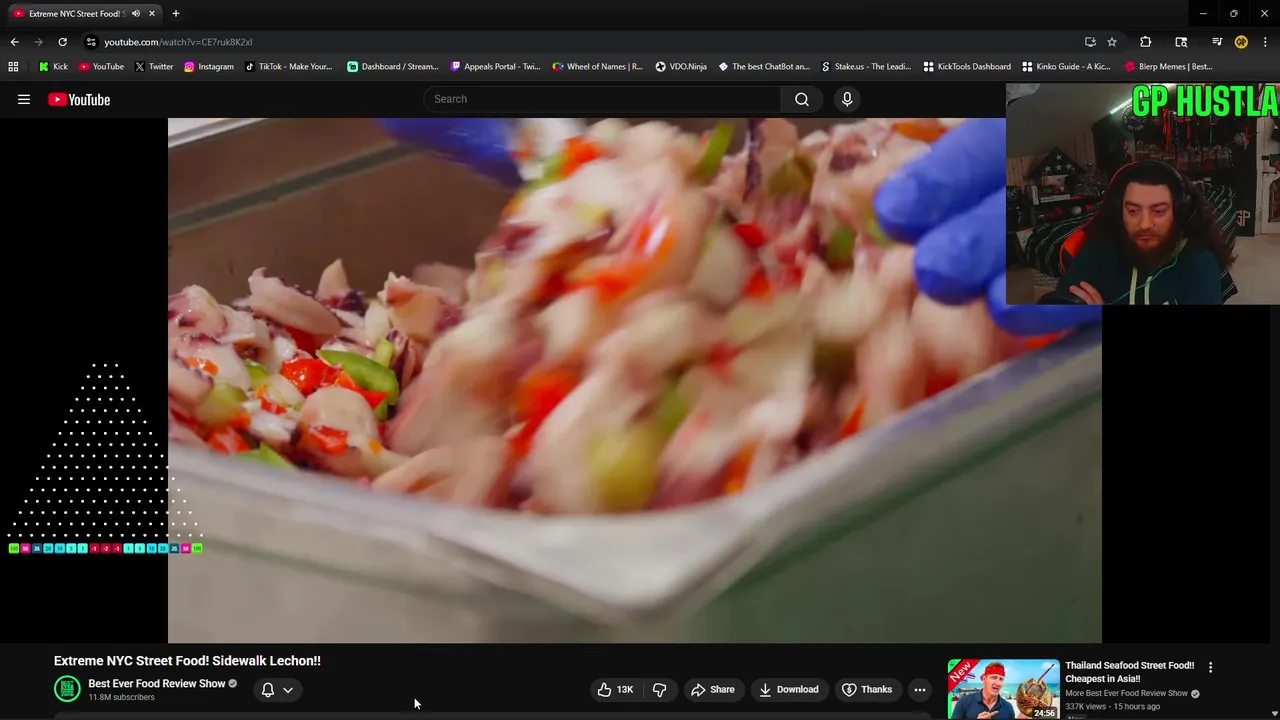Click the search magnifier button
The image size is (1280, 720).
click(x=802, y=99)
